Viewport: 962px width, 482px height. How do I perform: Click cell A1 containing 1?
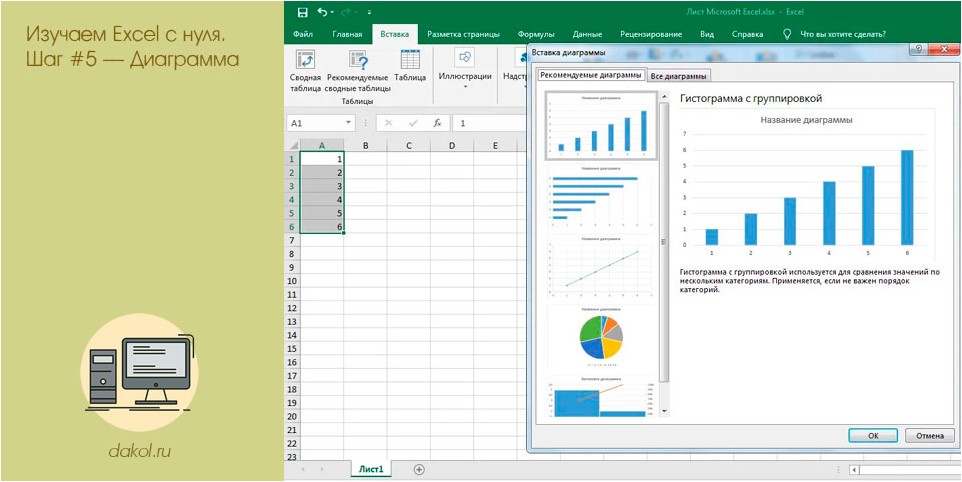click(322, 159)
